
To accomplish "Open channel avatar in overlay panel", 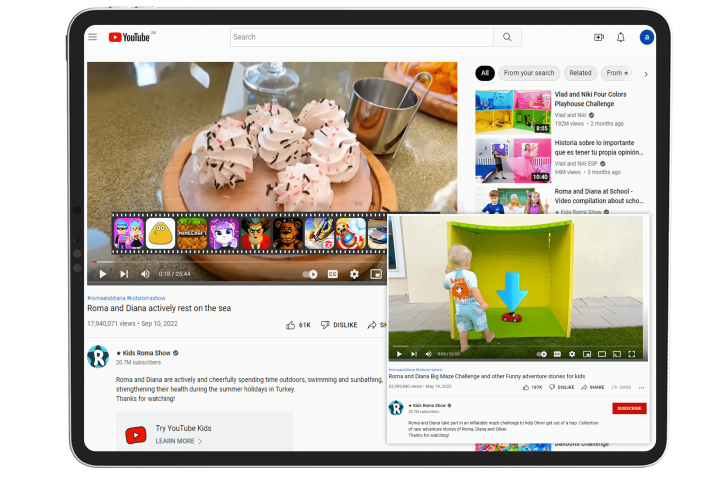I will 396,408.
